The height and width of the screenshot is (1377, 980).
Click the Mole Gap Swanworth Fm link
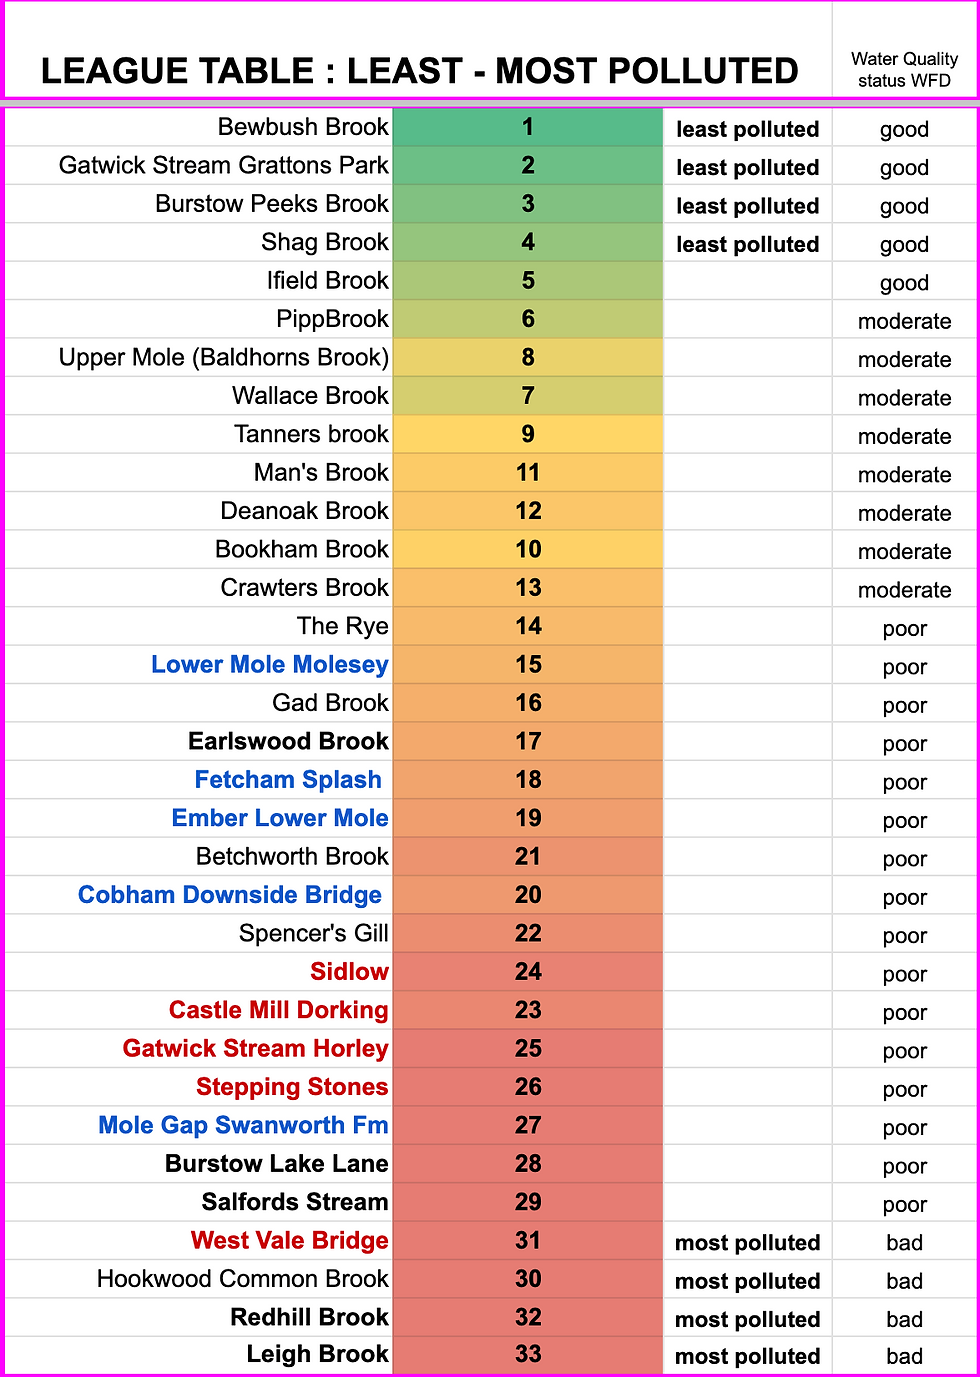[x=243, y=1125]
